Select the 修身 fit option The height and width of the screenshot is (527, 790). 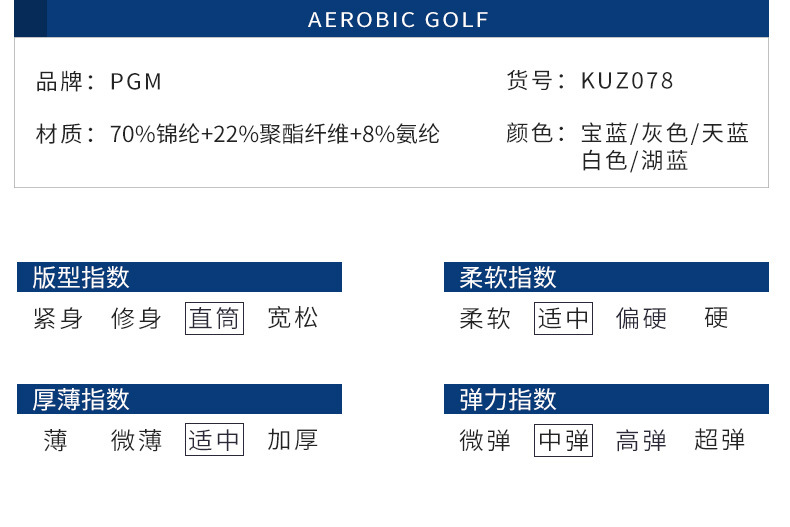point(136,319)
